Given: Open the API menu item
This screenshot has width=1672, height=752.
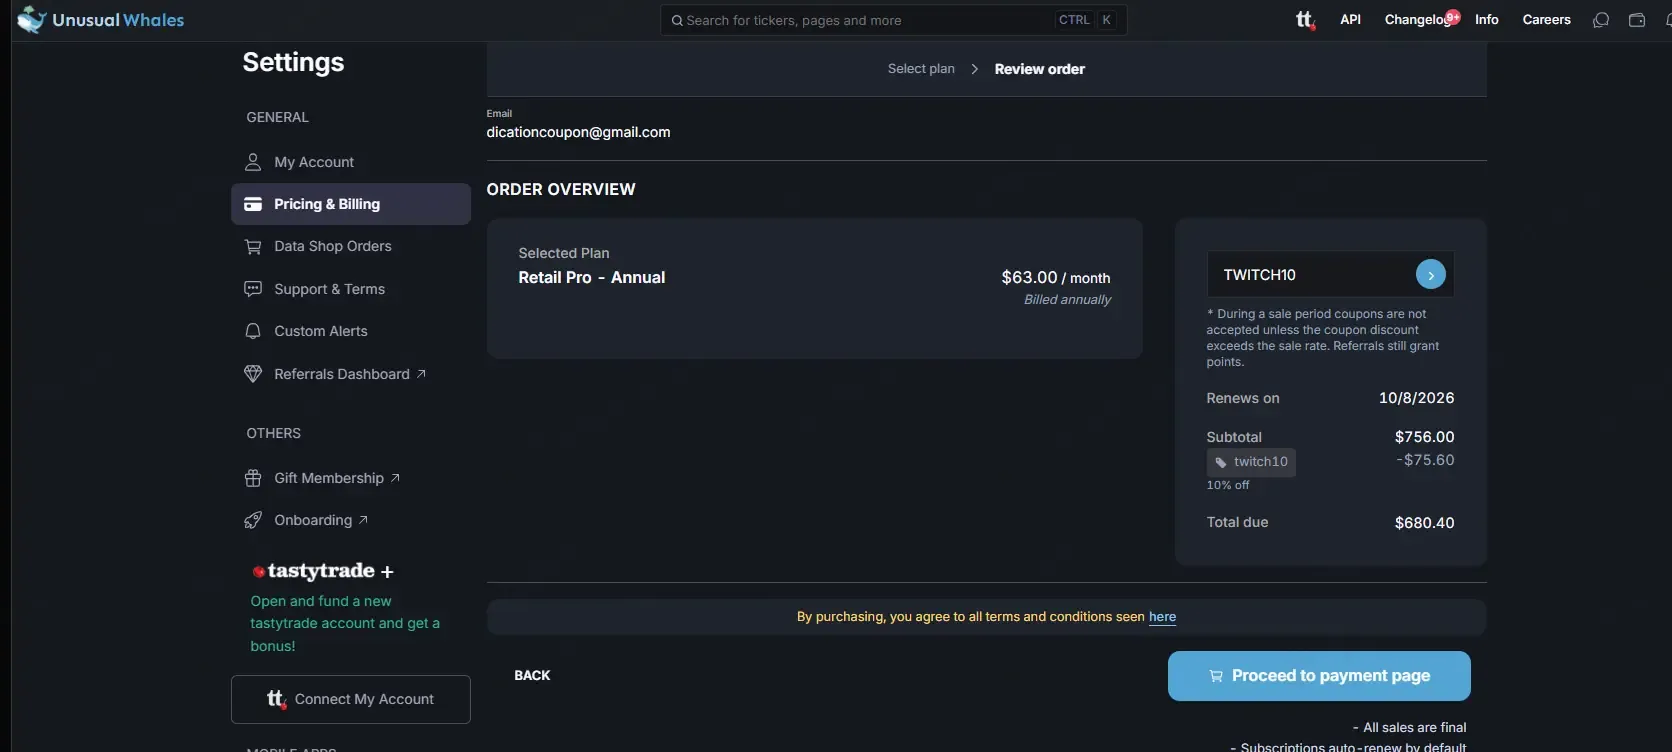Looking at the screenshot, I should pyautogui.click(x=1351, y=19).
